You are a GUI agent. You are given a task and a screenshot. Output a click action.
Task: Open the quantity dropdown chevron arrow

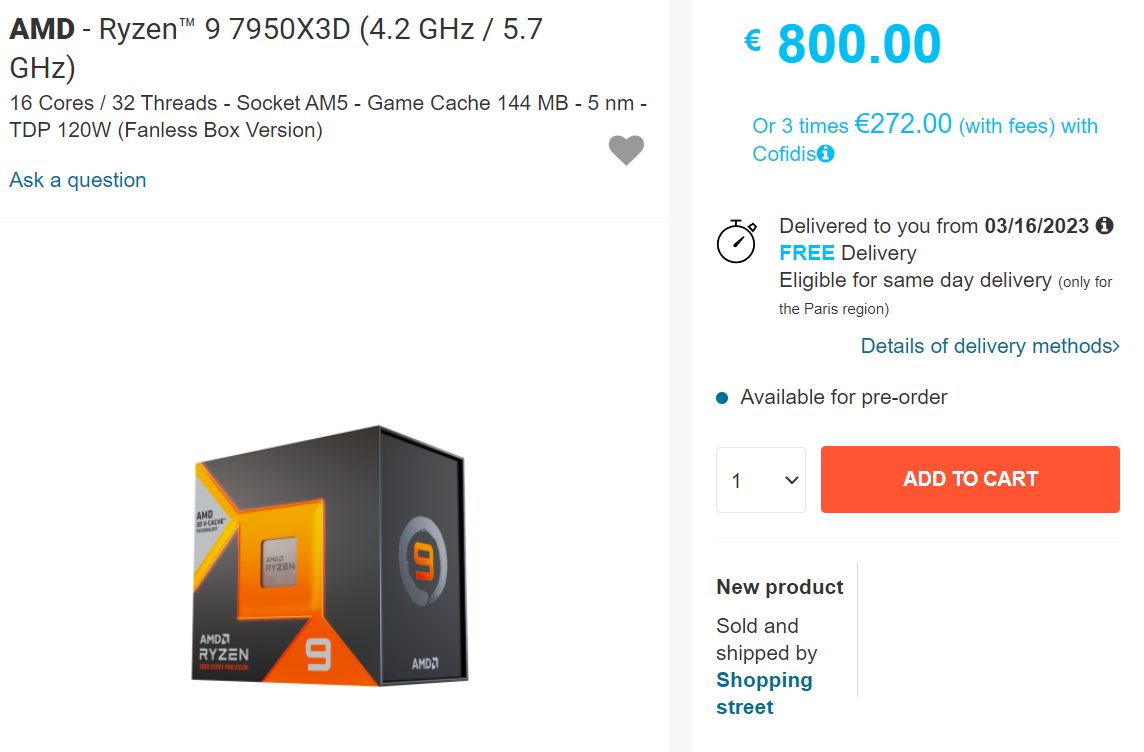pos(790,479)
